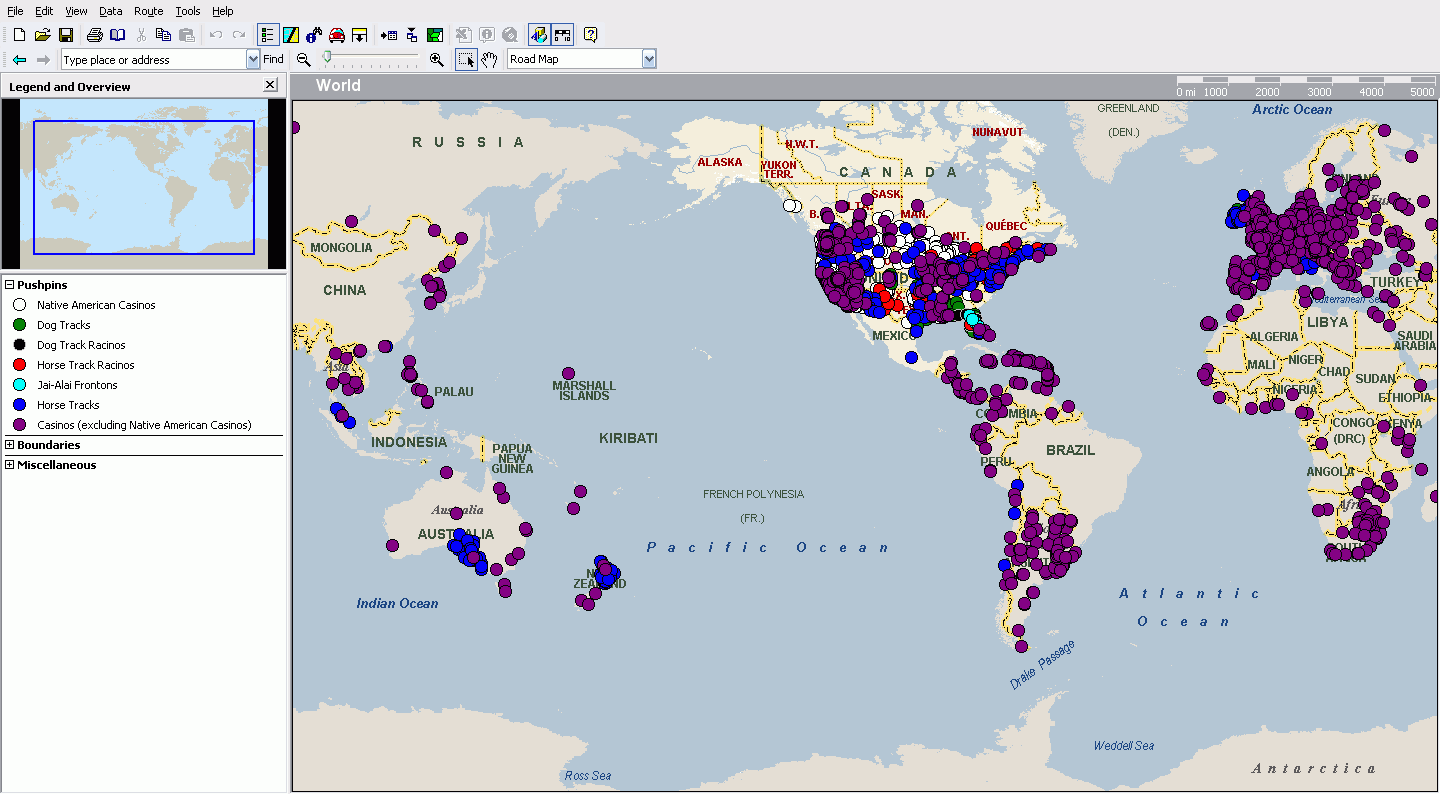Viewport: 1440px width, 794px height.
Task: Toggle the Drawing toolbar button
Action: point(290,35)
